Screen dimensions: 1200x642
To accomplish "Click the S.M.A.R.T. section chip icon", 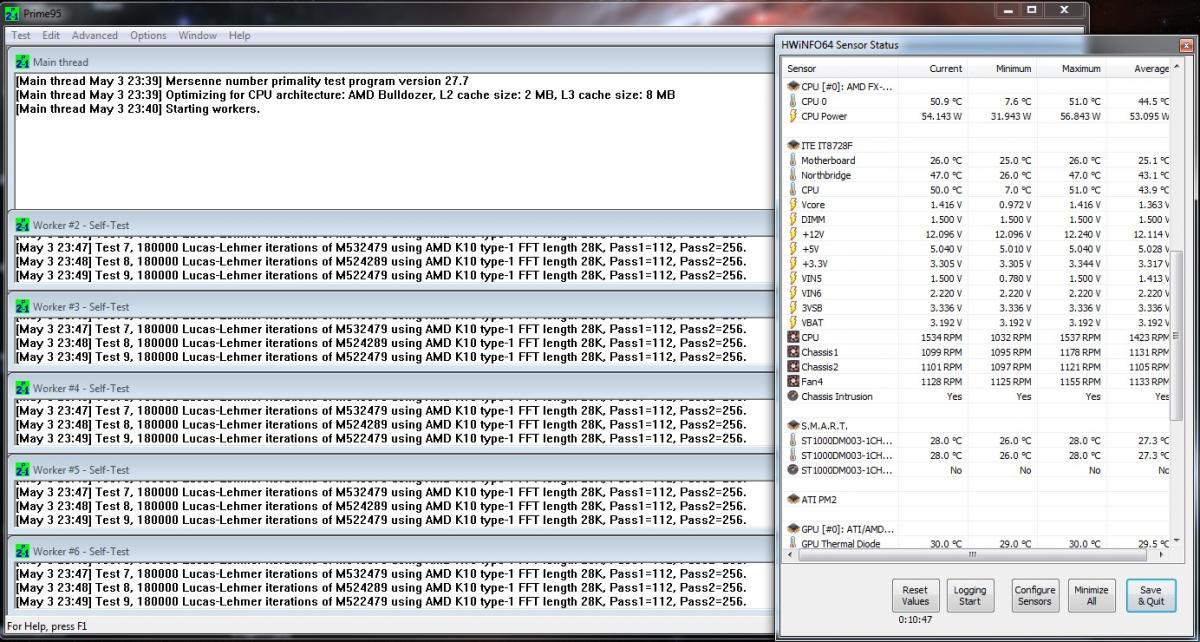I will click(793, 426).
